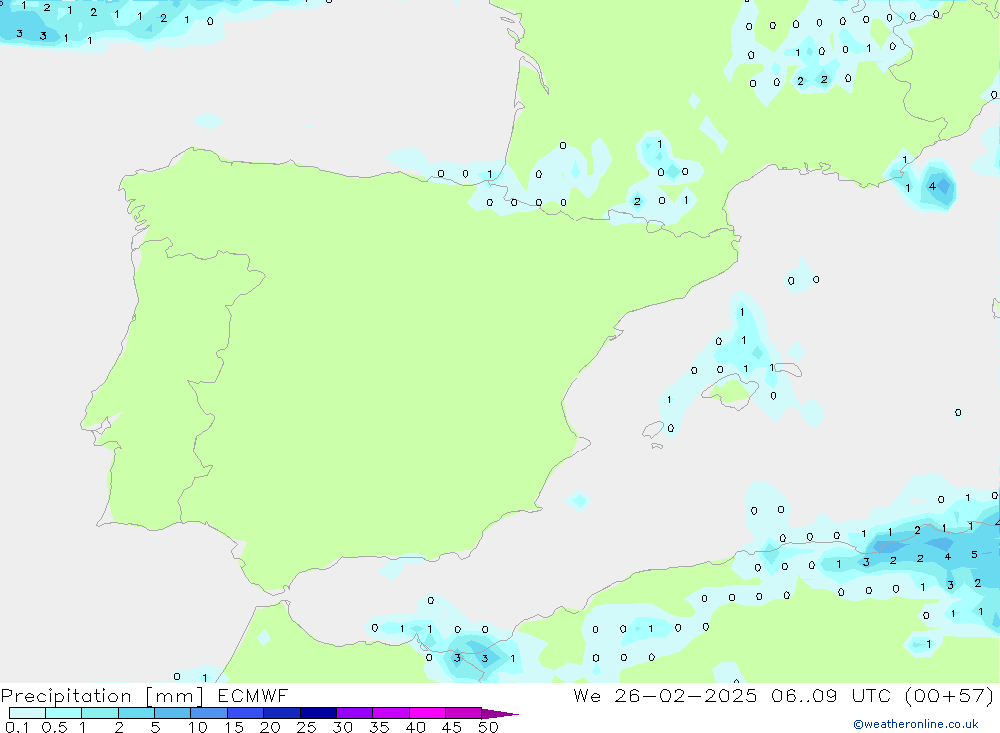Click the '26-02-2025' date text

point(686,695)
